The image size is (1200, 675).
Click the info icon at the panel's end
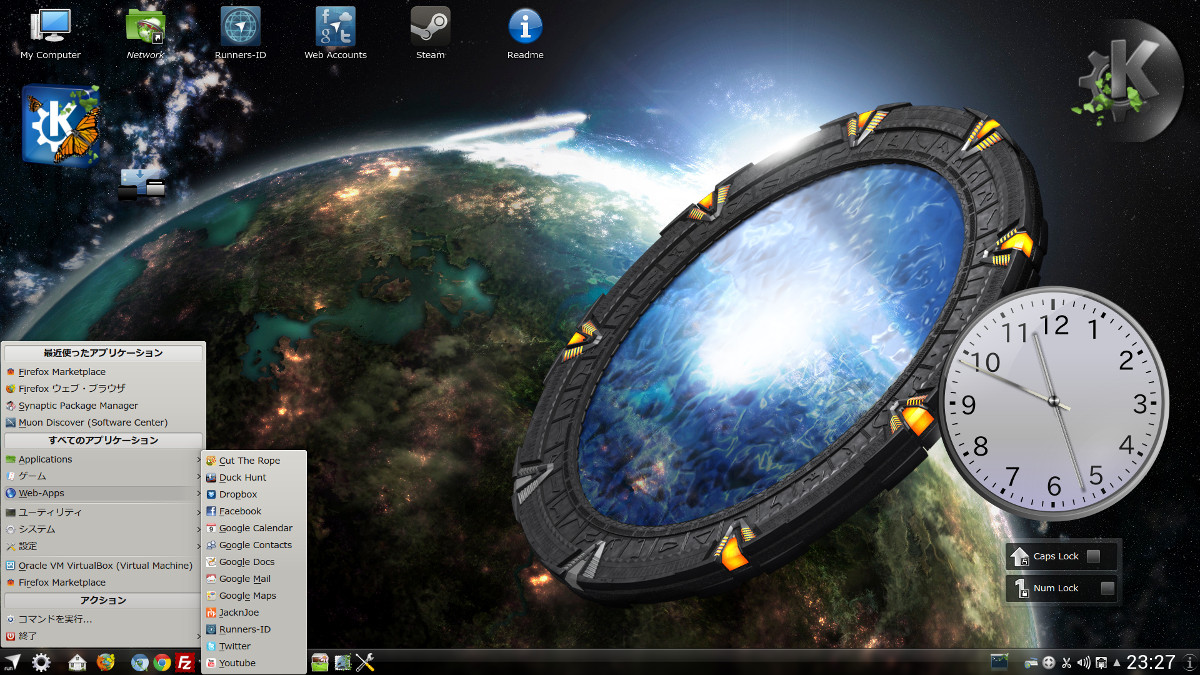tap(1189, 662)
